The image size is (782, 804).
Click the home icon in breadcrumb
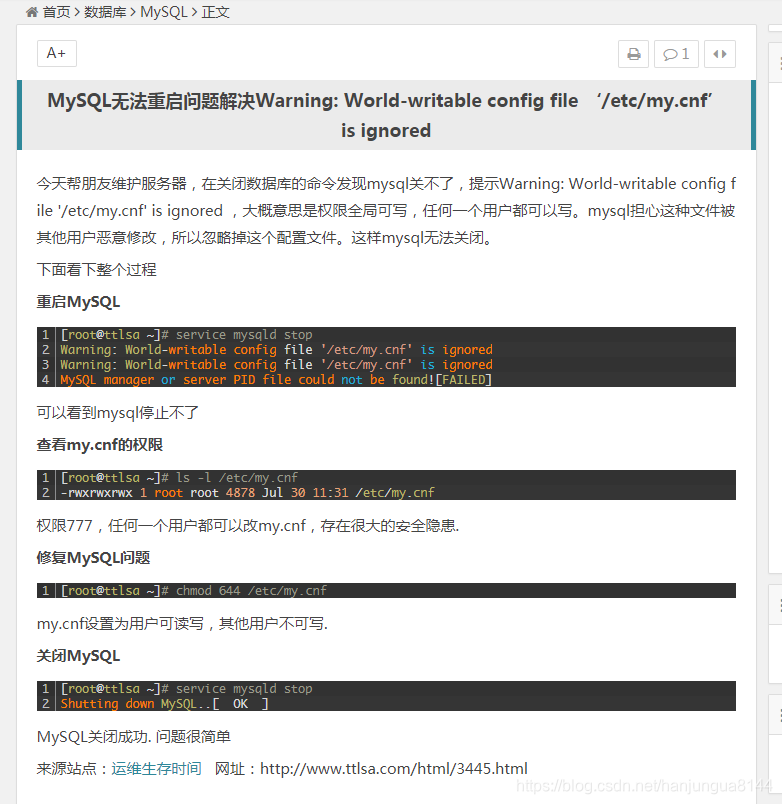click(32, 12)
